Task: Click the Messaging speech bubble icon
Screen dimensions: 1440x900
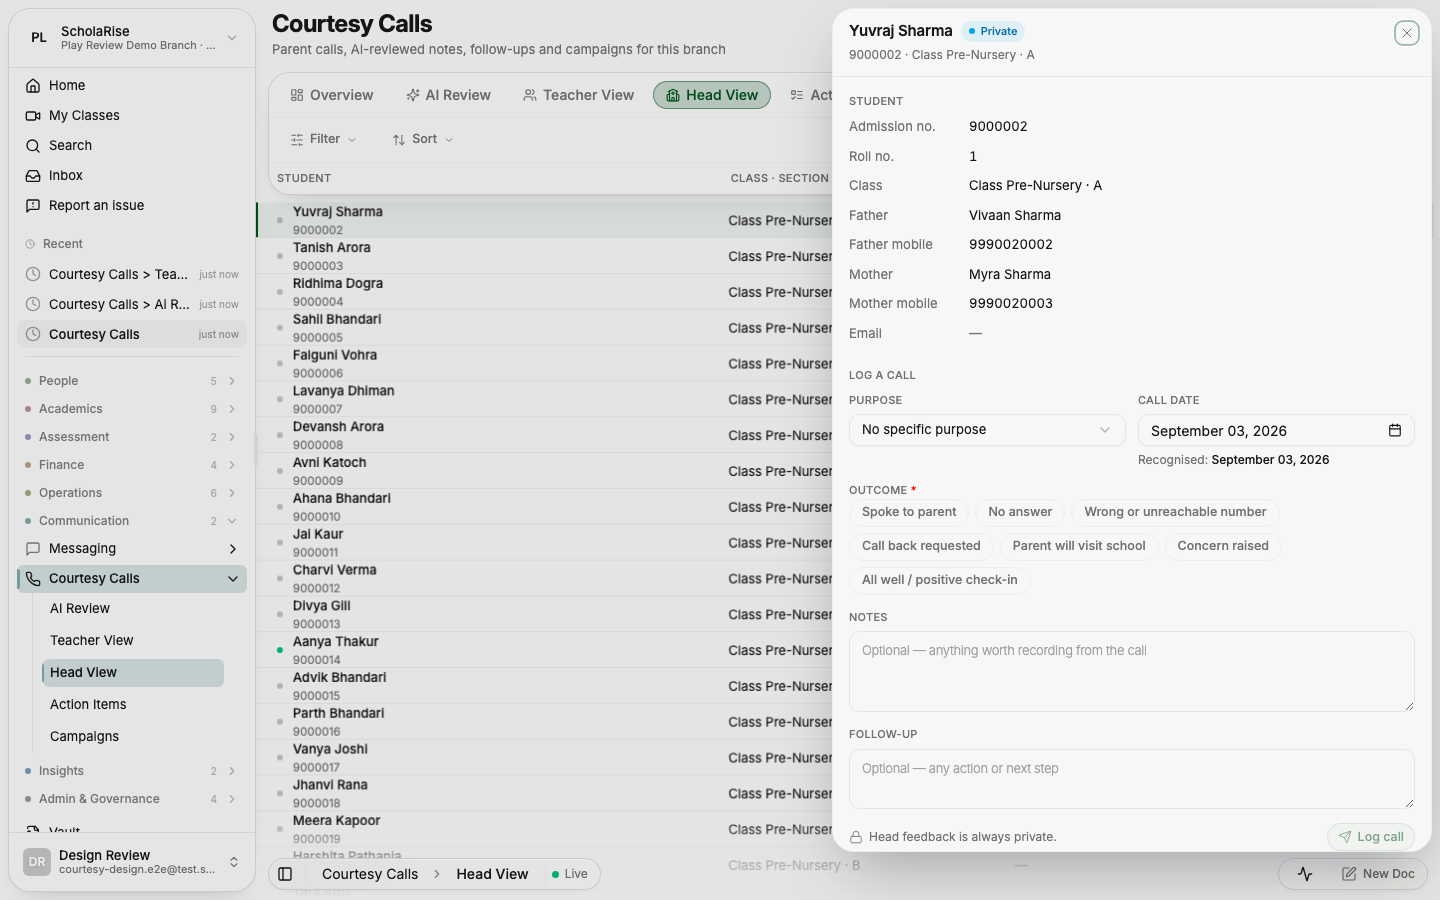Action: pyautogui.click(x=33, y=549)
